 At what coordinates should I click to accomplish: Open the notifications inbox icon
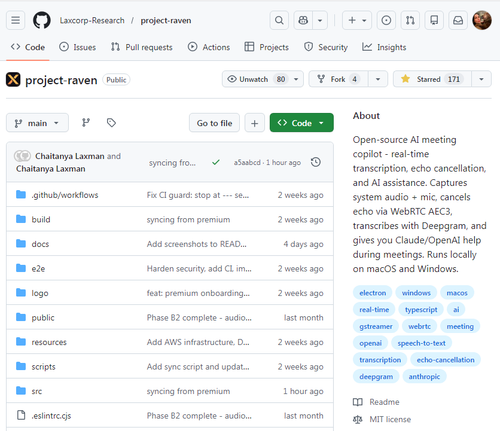pos(458,20)
